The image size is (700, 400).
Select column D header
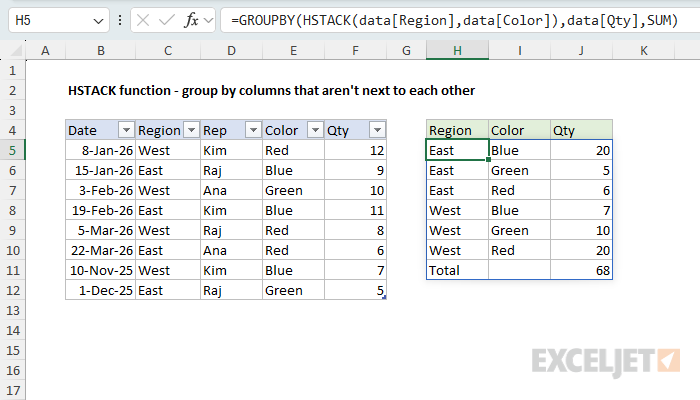231,50
